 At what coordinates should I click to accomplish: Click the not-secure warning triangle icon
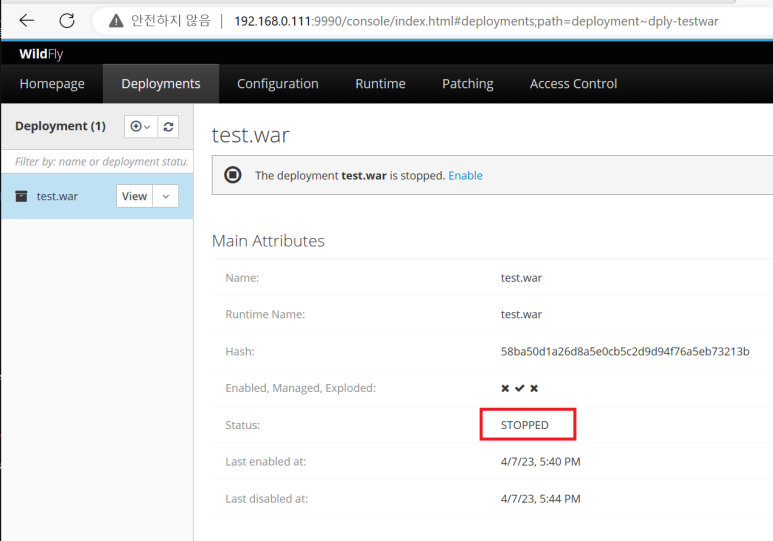click(x=116, y=21)
